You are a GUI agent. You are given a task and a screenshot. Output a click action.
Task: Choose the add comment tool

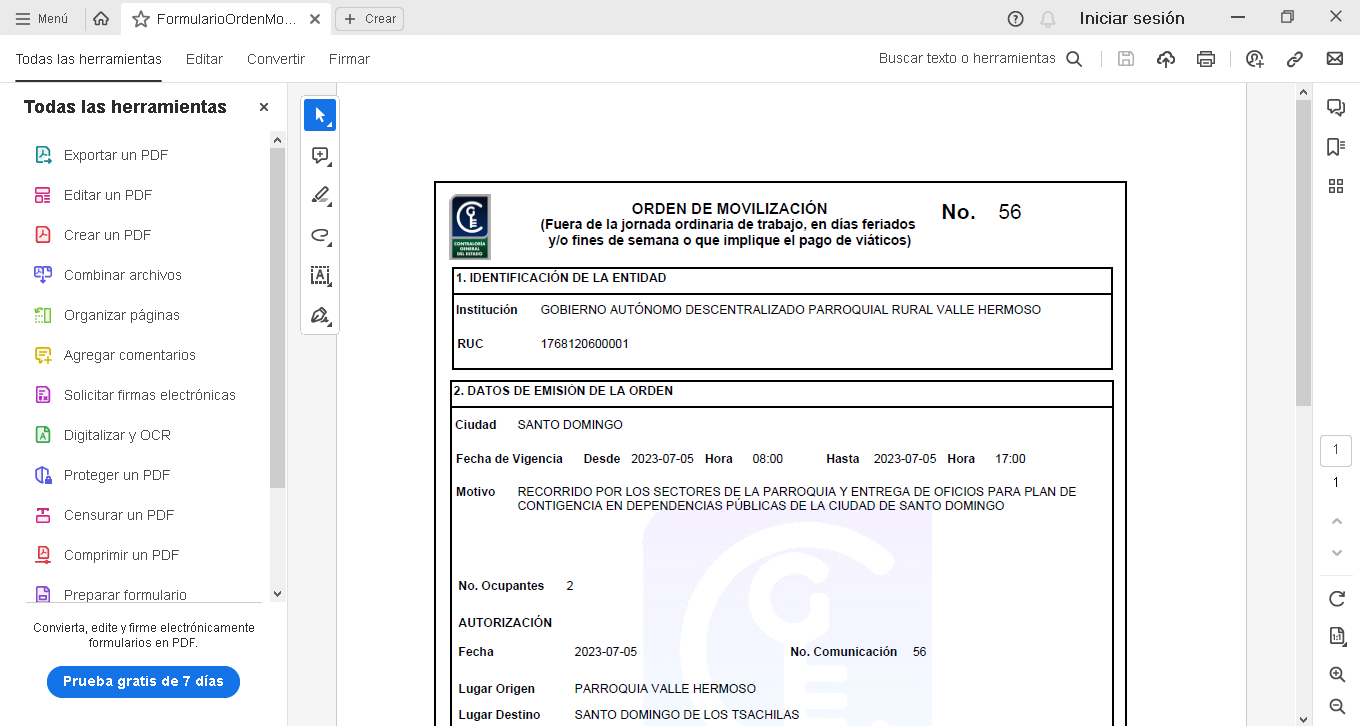(320, 156)
